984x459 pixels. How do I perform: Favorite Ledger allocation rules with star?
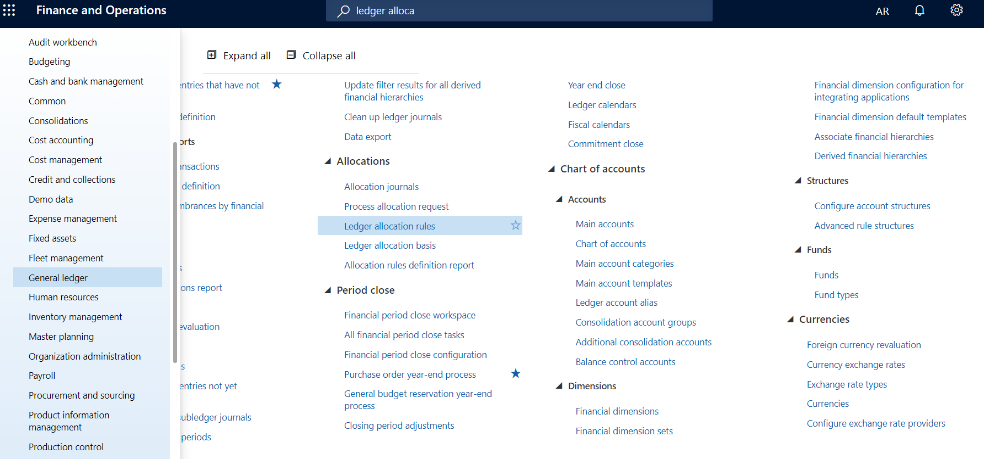(x=515, y=226)
